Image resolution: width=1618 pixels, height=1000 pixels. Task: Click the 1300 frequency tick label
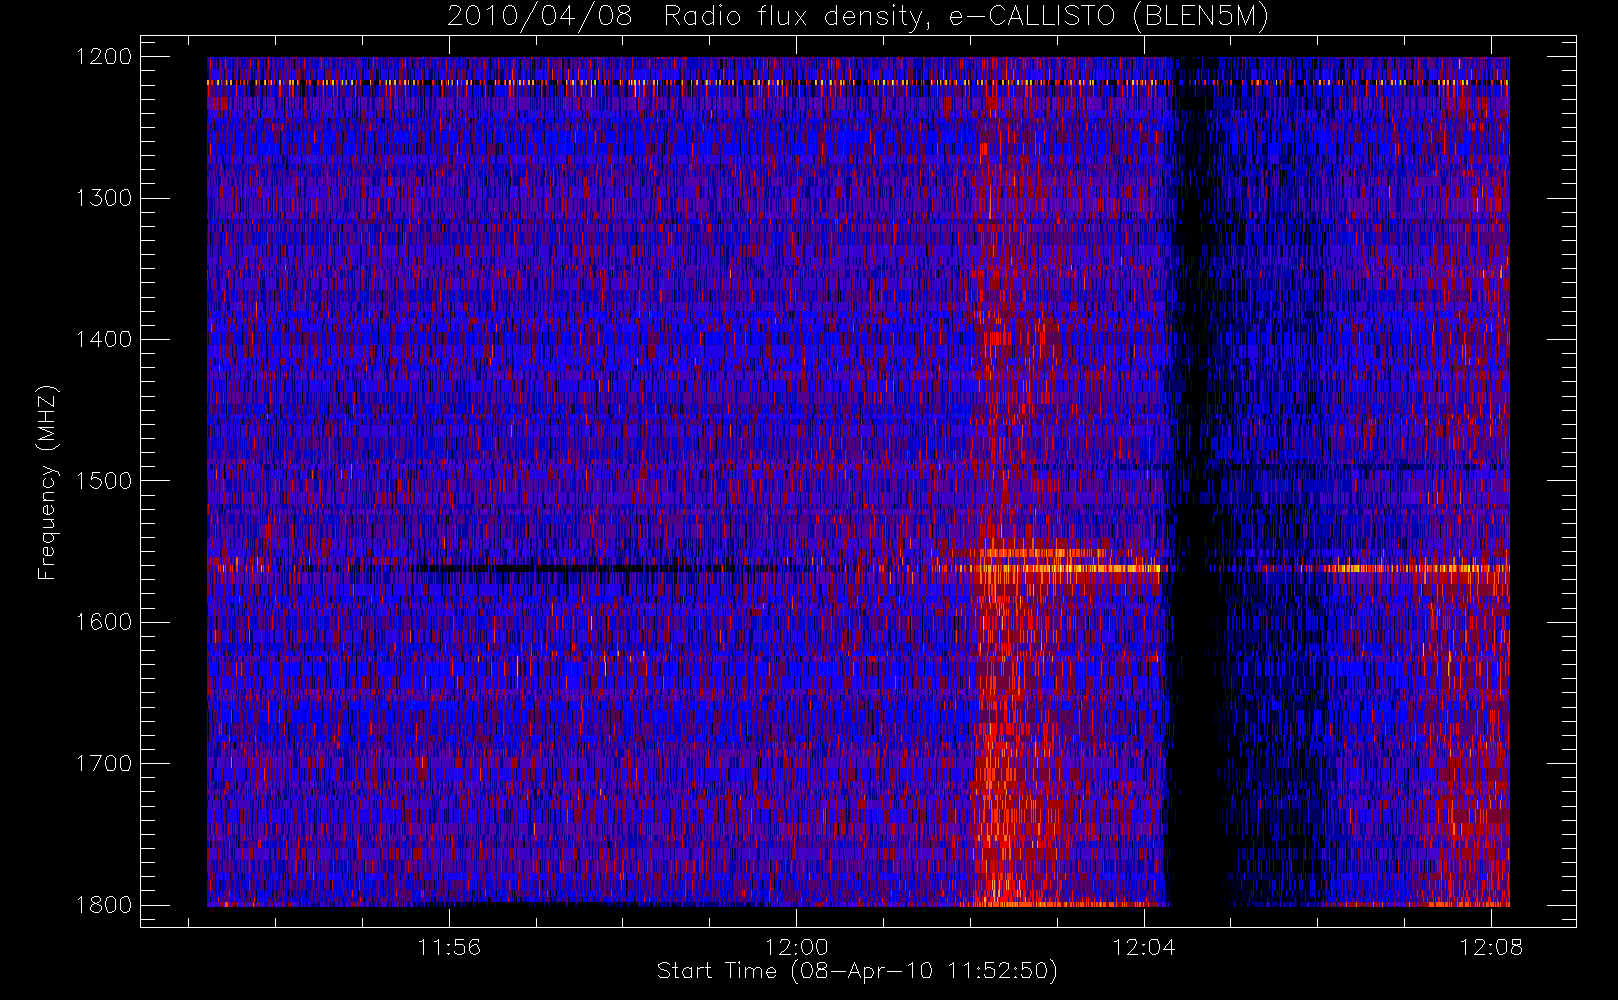pyautogui.click(x=104, y=198)
